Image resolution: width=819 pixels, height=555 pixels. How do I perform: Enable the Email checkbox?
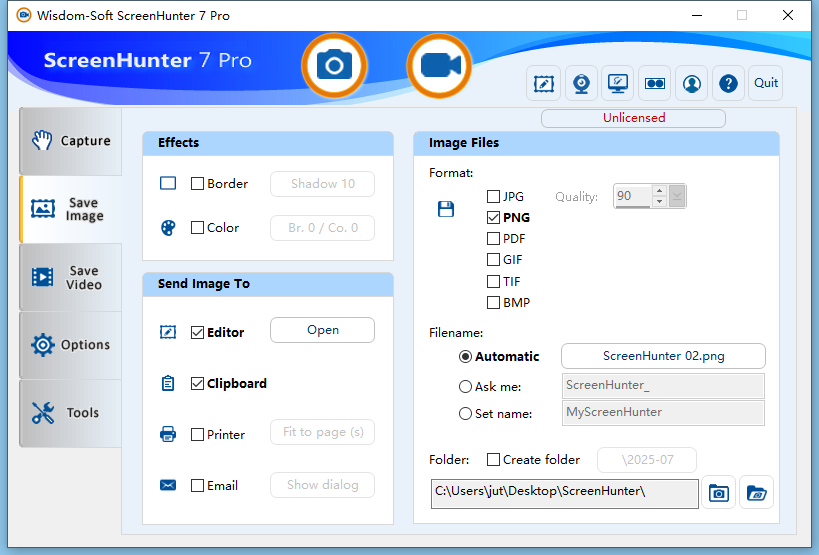tap(197, 486)
